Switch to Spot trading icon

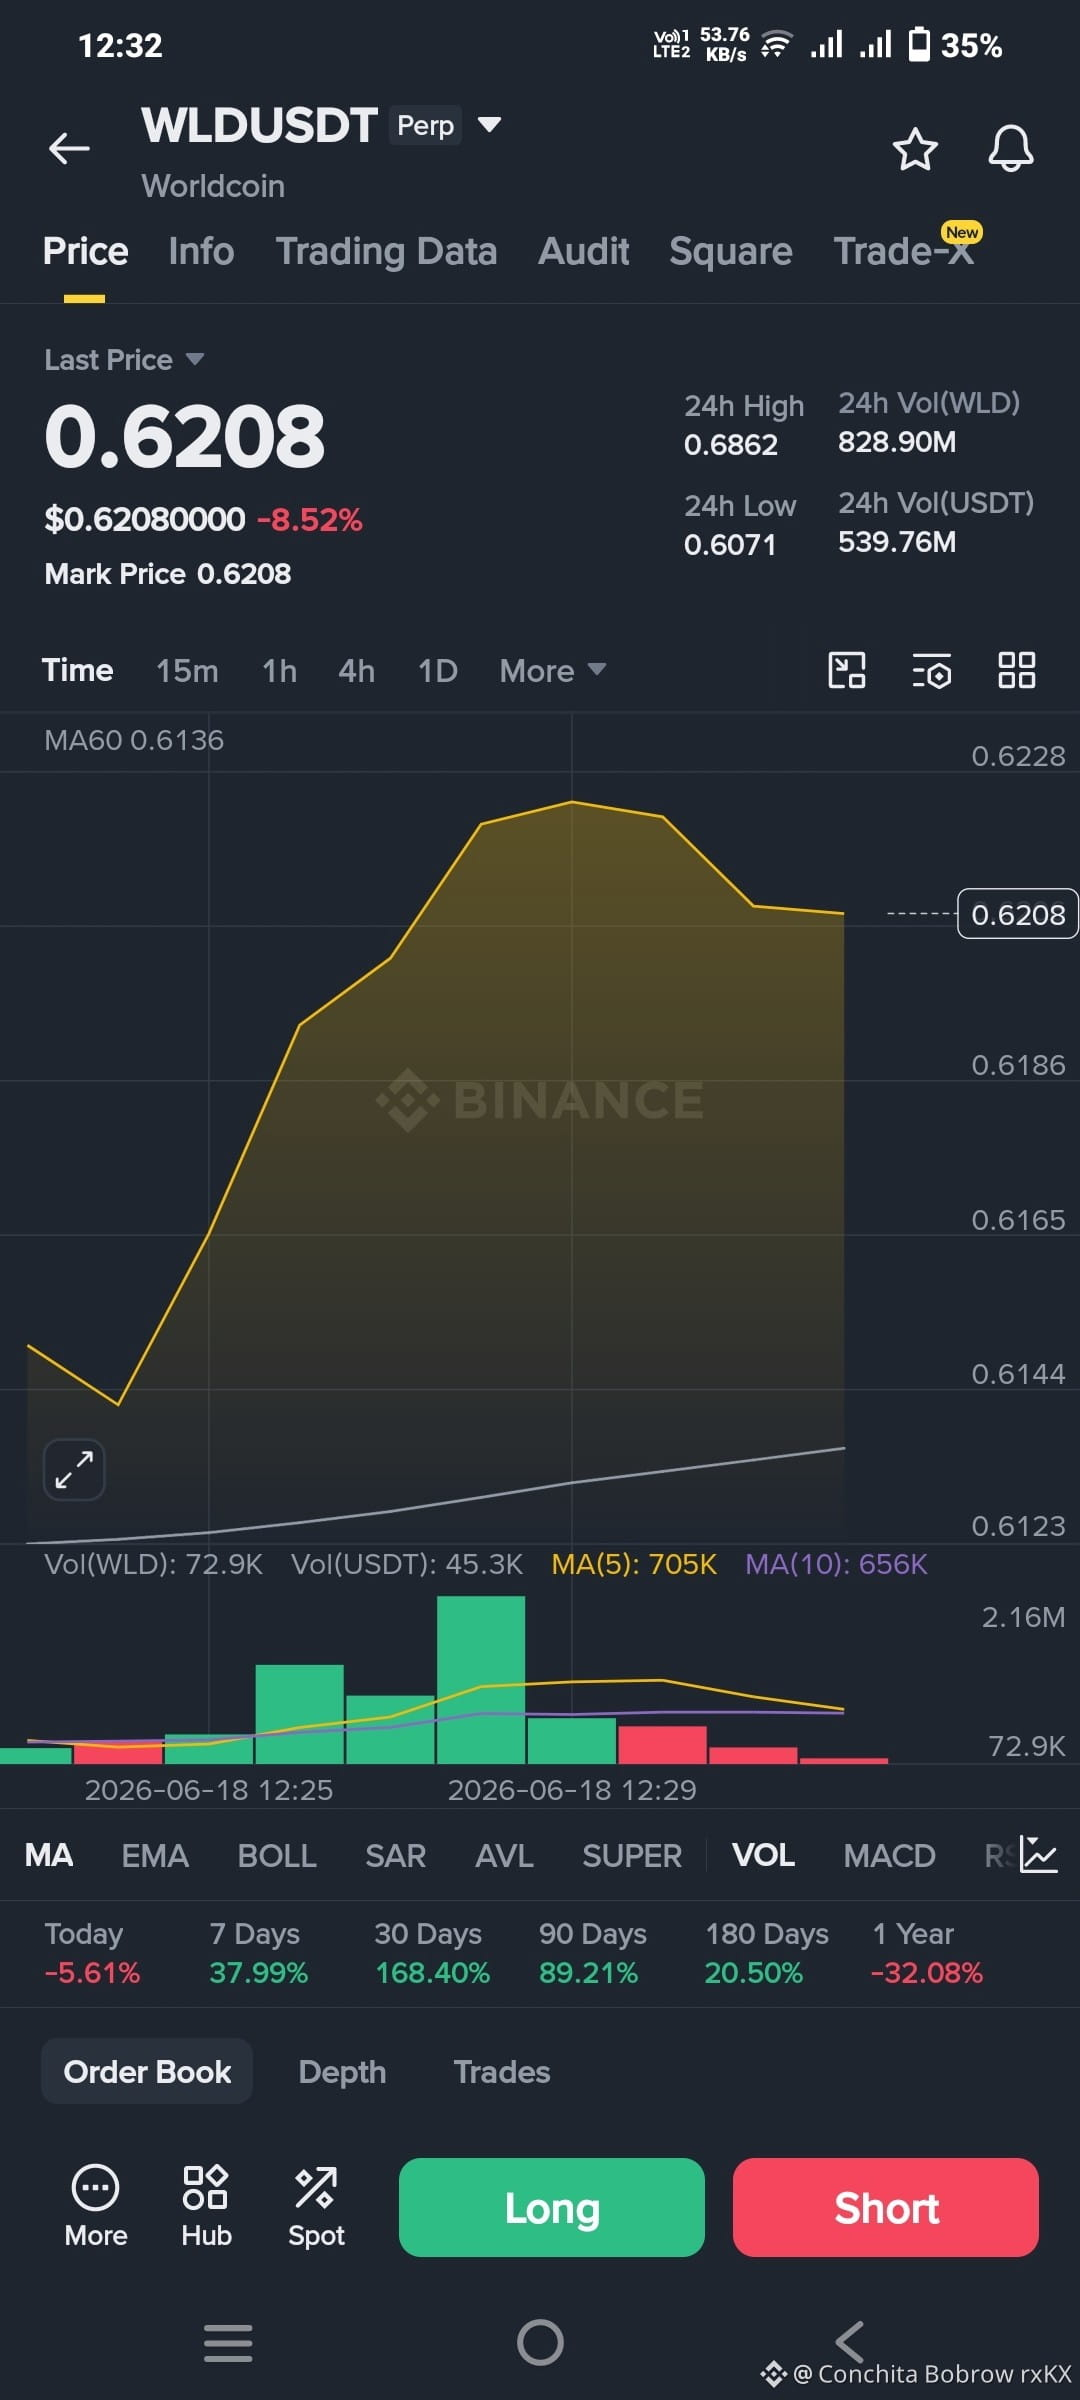pyautogui.click(x=316, y=2207)
